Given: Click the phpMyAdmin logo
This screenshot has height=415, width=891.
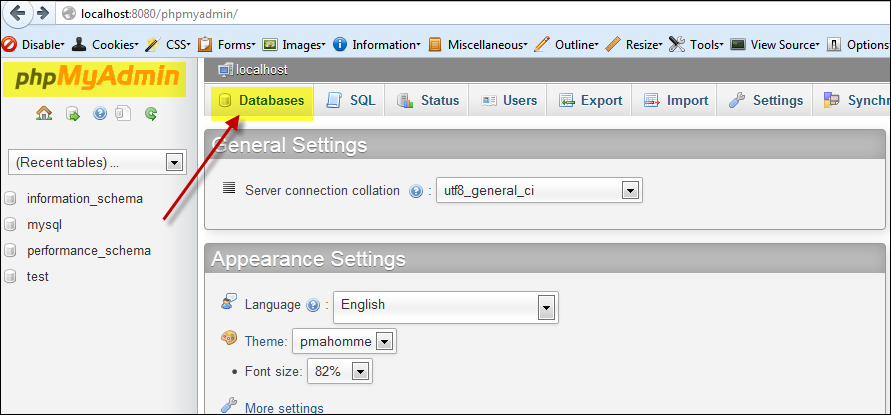Looking at the screenshot, I should (x=95, y=78).
